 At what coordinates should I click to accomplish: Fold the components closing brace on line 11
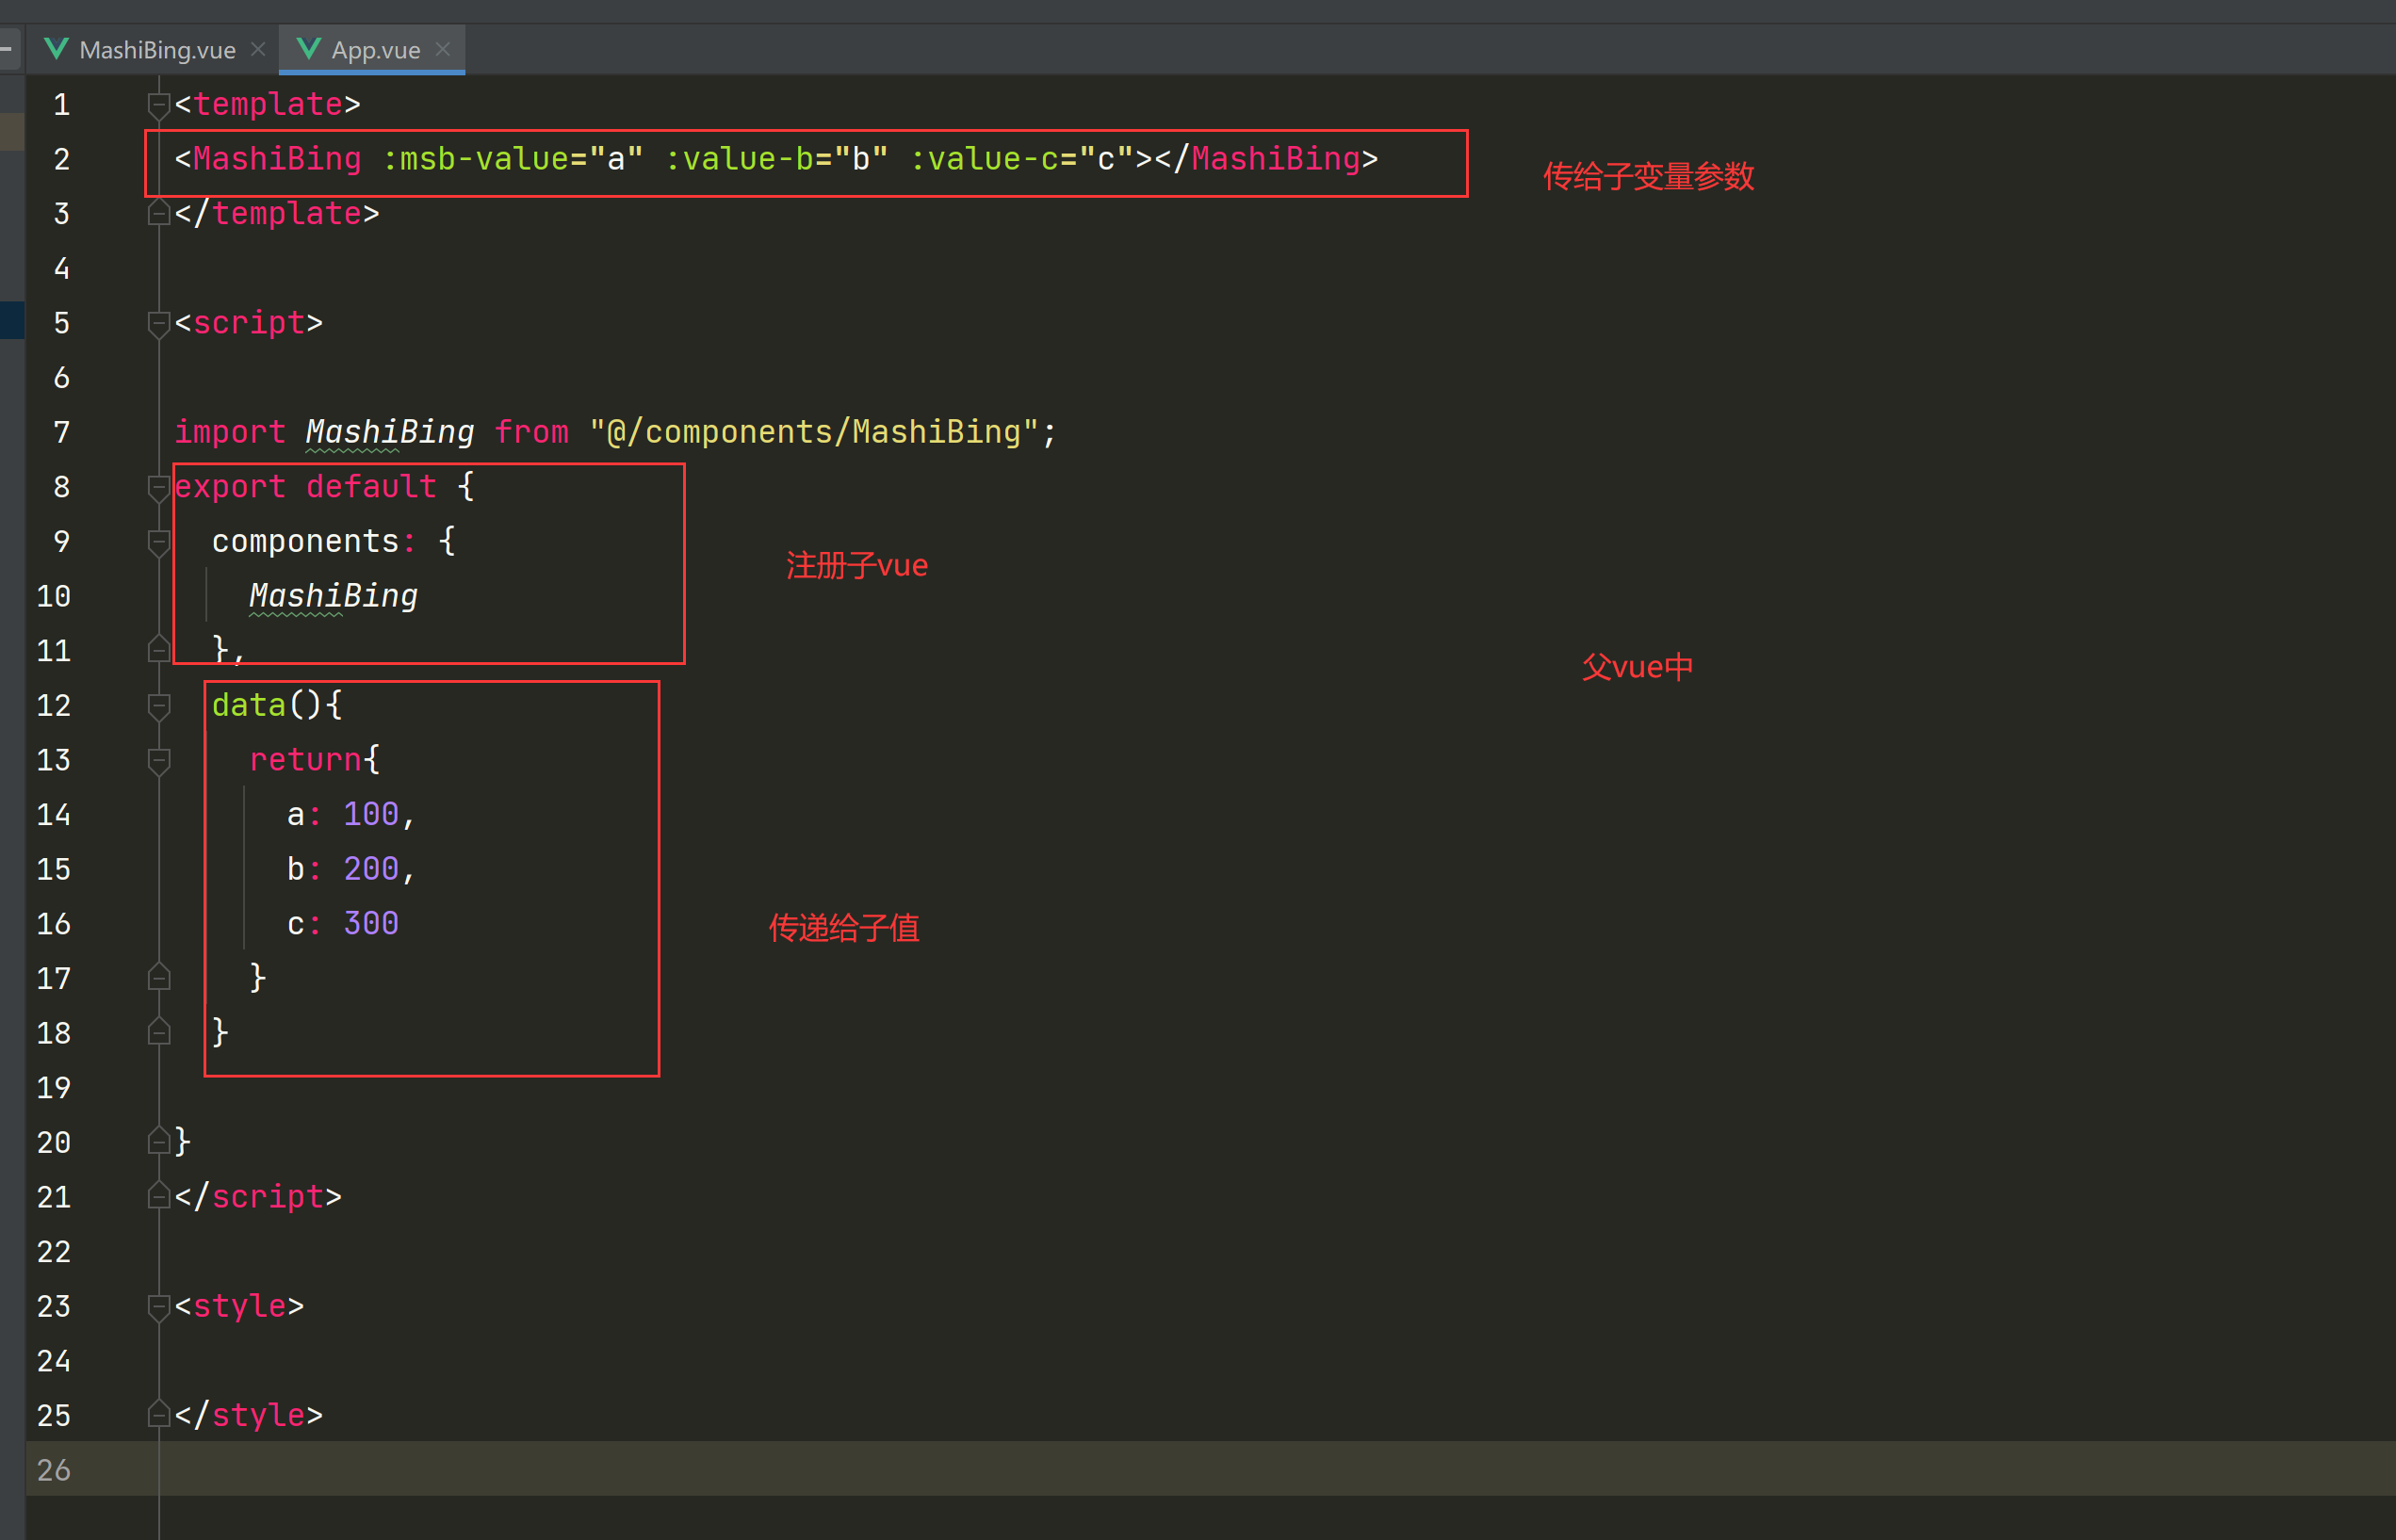click(x=159, y=650)
